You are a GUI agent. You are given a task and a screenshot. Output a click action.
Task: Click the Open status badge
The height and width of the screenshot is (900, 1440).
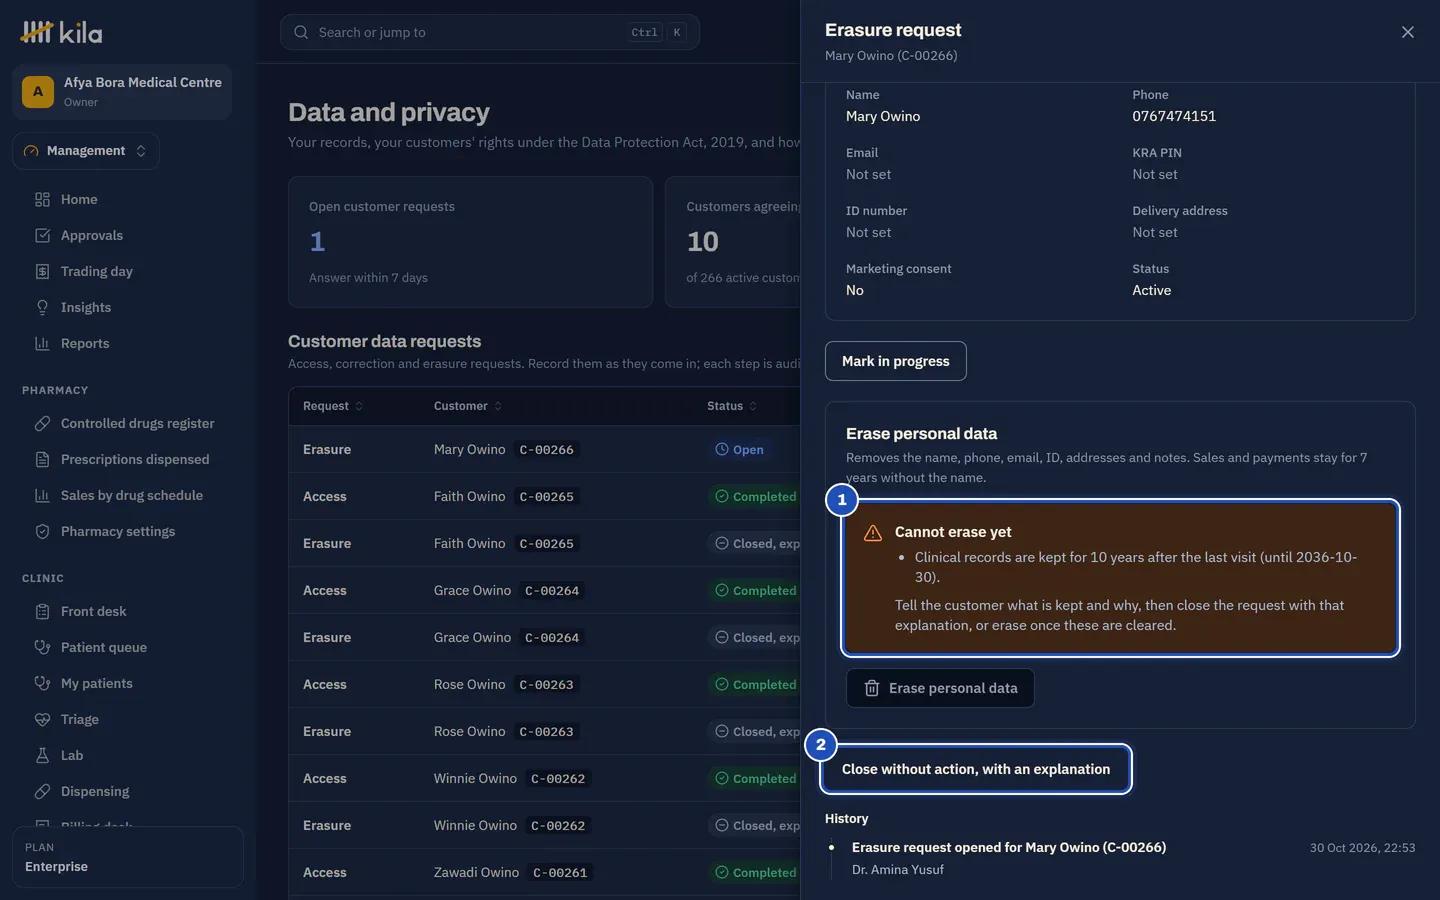tap(739, 450)
